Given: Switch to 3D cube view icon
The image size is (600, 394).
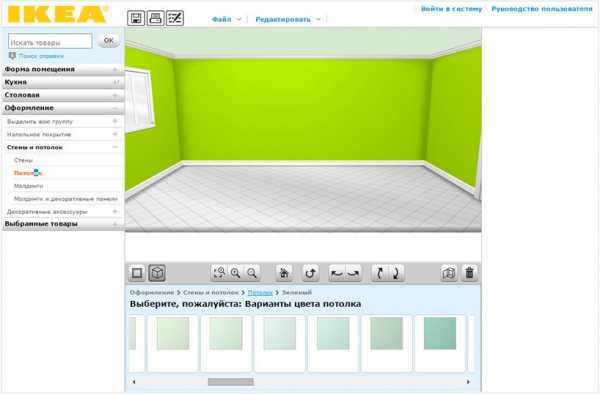Looking at the screenshot, I should (157, 273).
